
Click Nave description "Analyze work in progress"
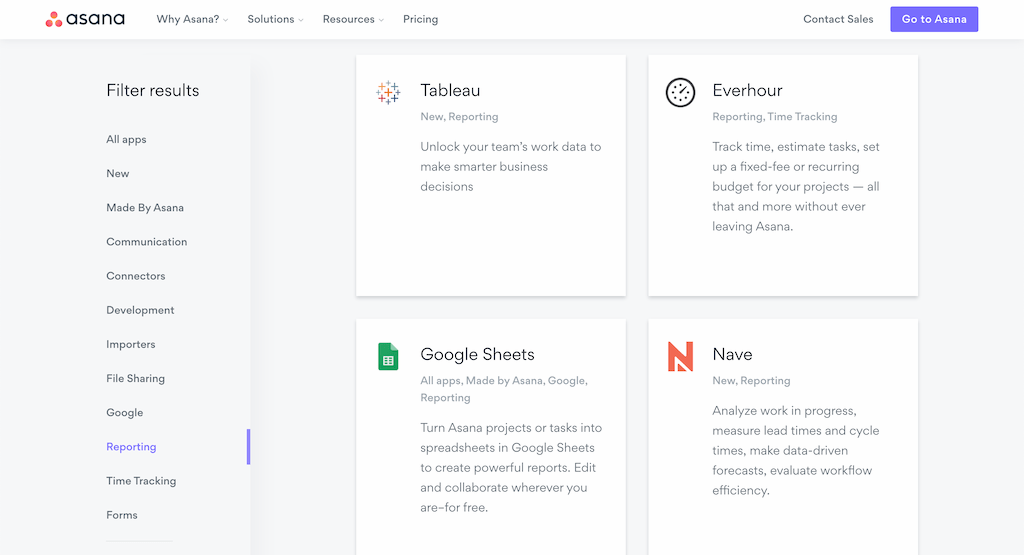795,451
